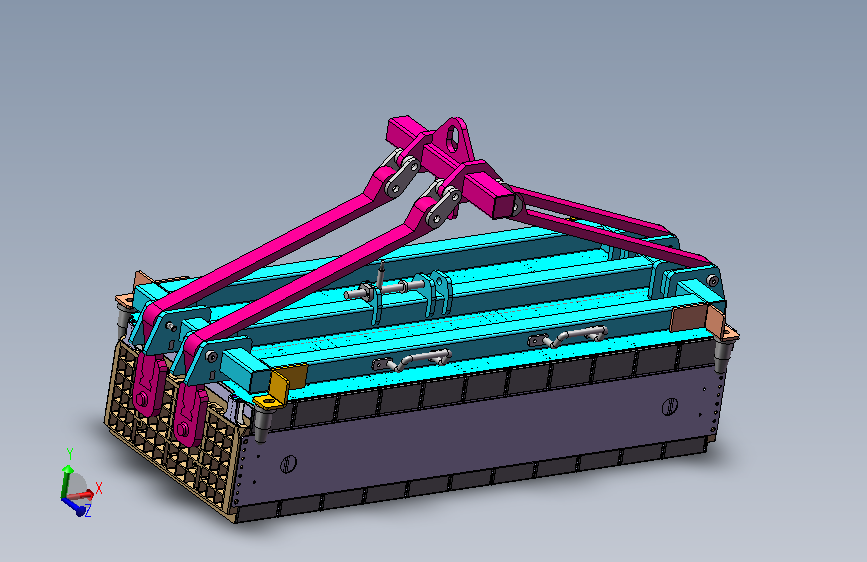This screenshot has height=562, width=867.
Task: Select the nearest long magenta lifting arm
Action: [x=310, y=277]
